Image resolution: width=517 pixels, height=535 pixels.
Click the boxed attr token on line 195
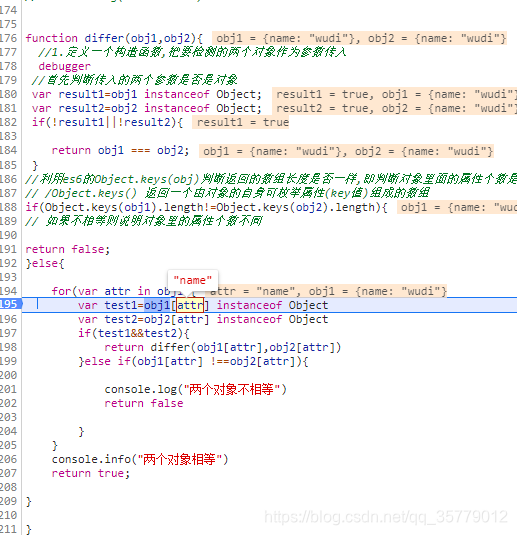[190, 305]
